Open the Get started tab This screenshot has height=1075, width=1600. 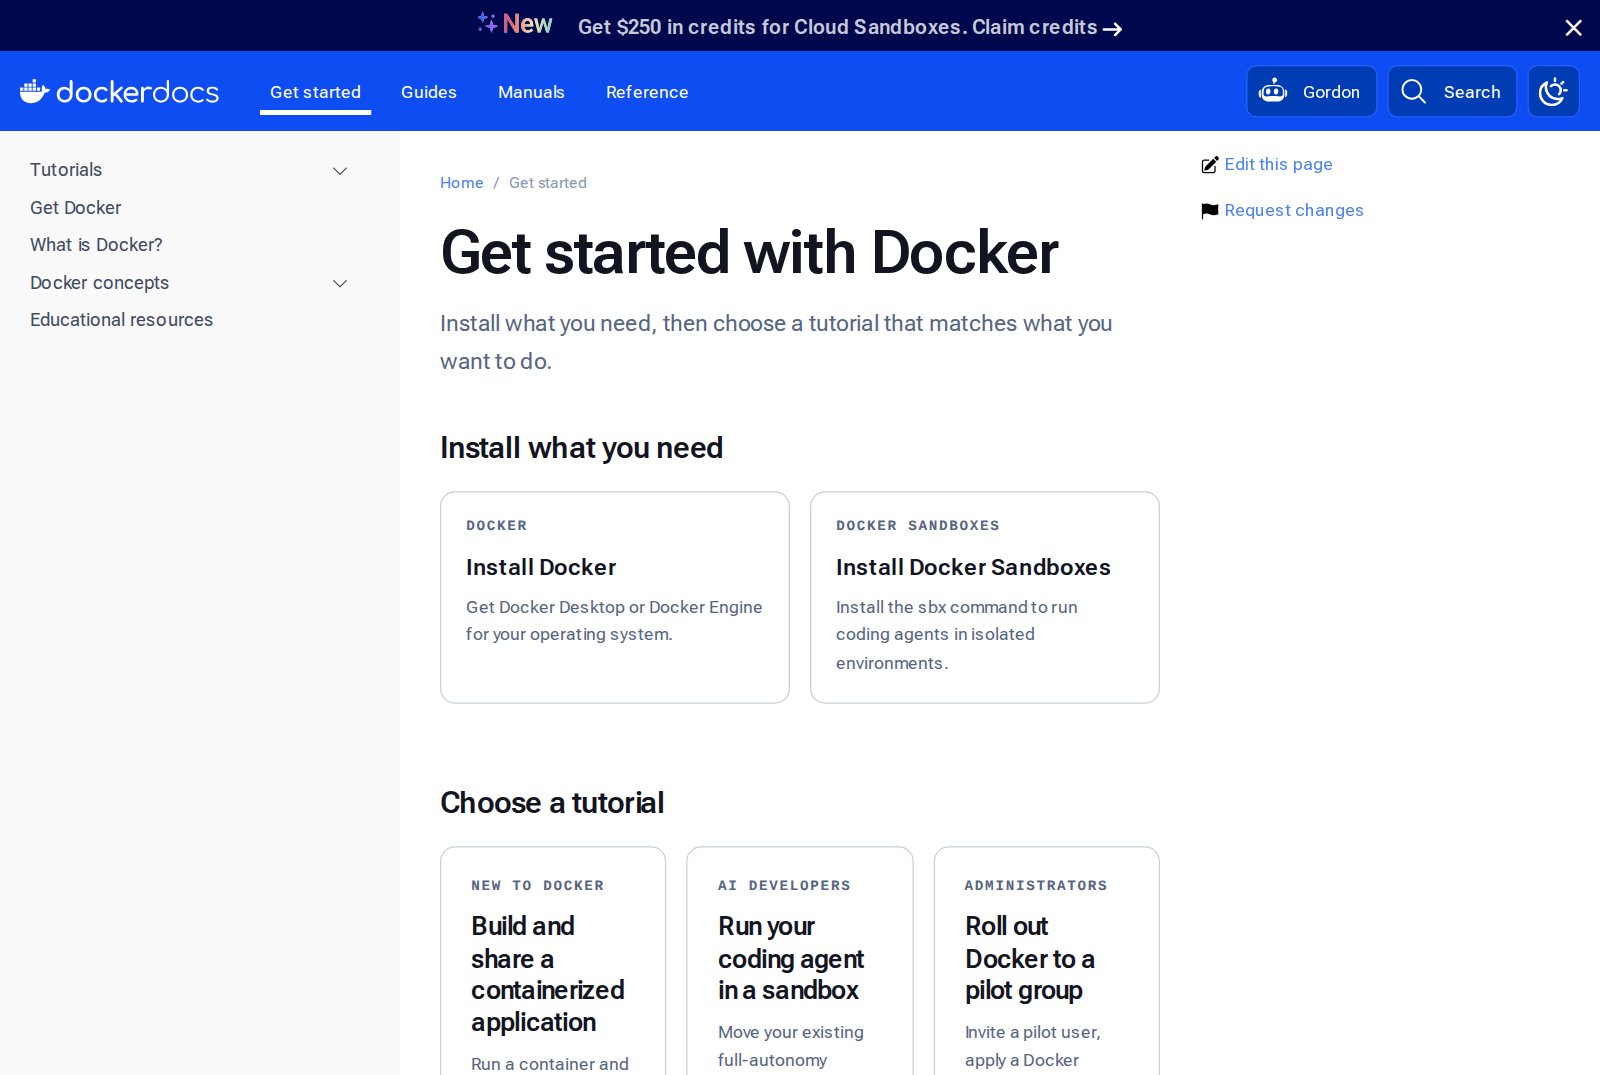tap(315, 92)
